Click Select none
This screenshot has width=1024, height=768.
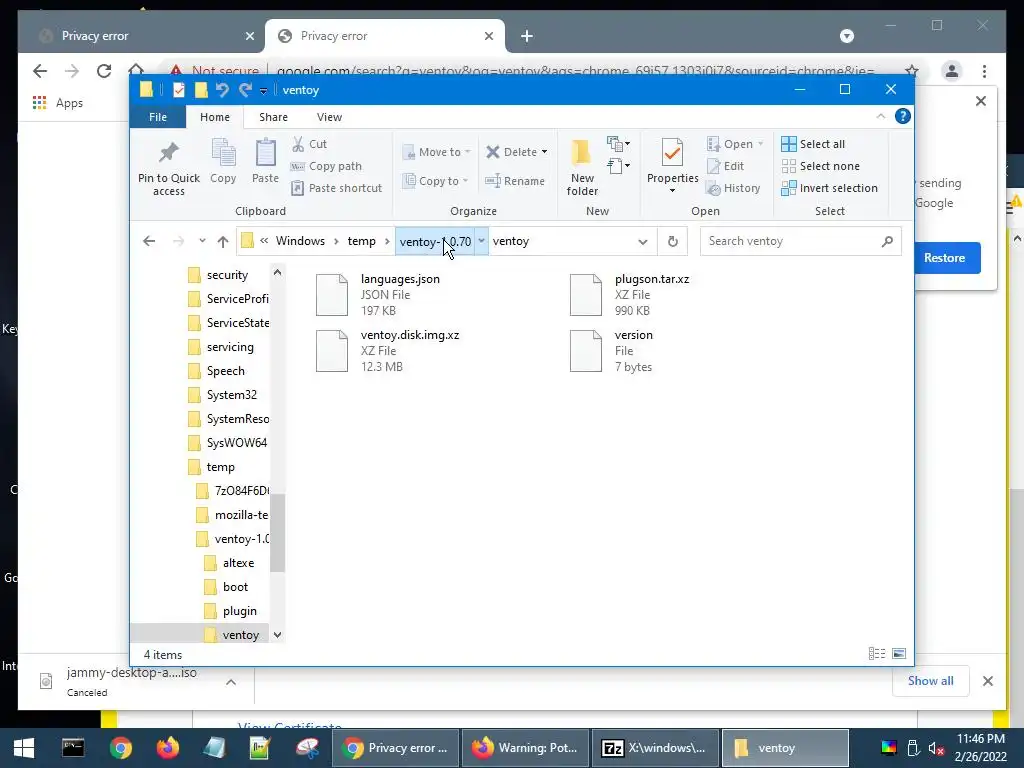(x=821, y=166)
